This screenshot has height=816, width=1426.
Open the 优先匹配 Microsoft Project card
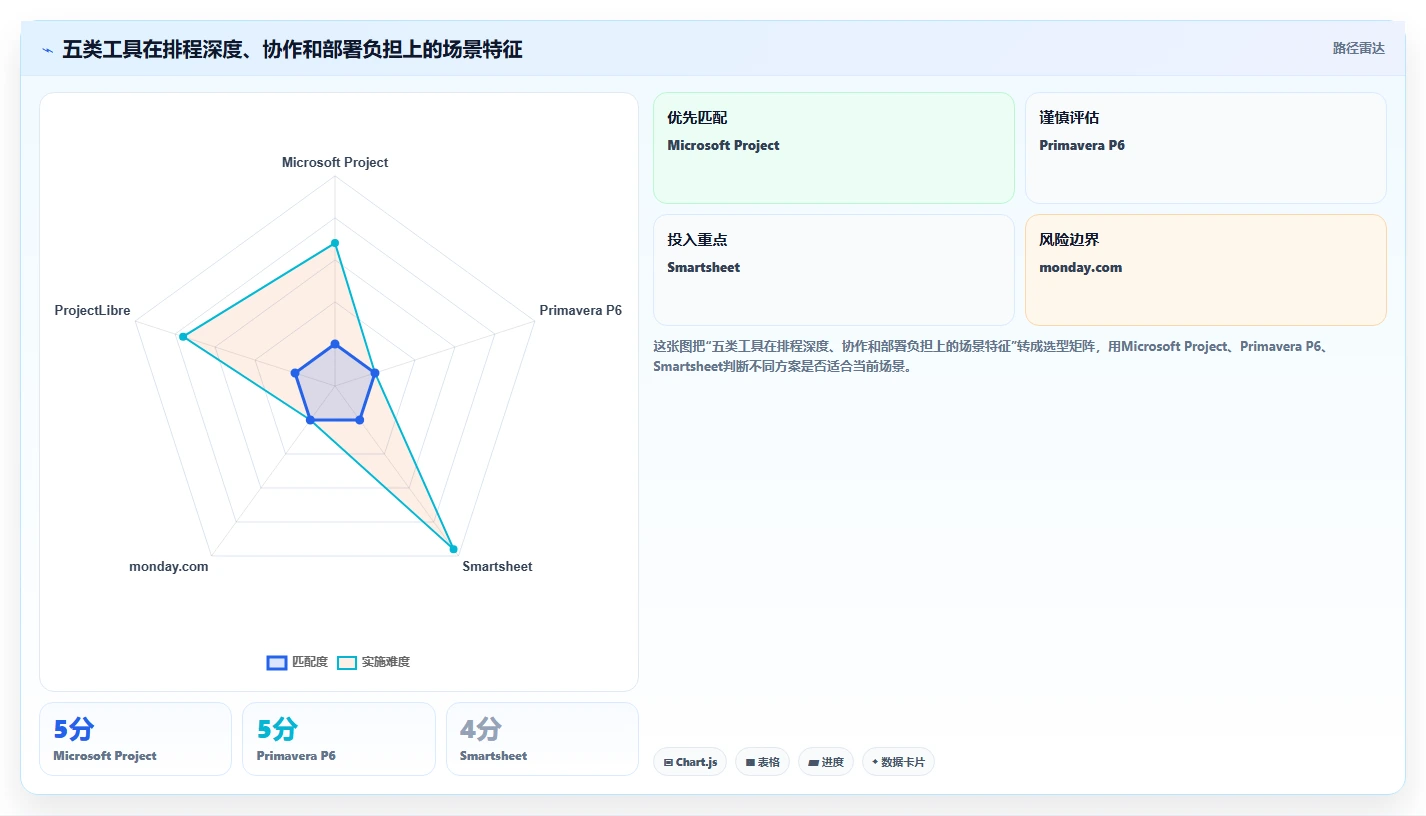(x=834, y=148)
